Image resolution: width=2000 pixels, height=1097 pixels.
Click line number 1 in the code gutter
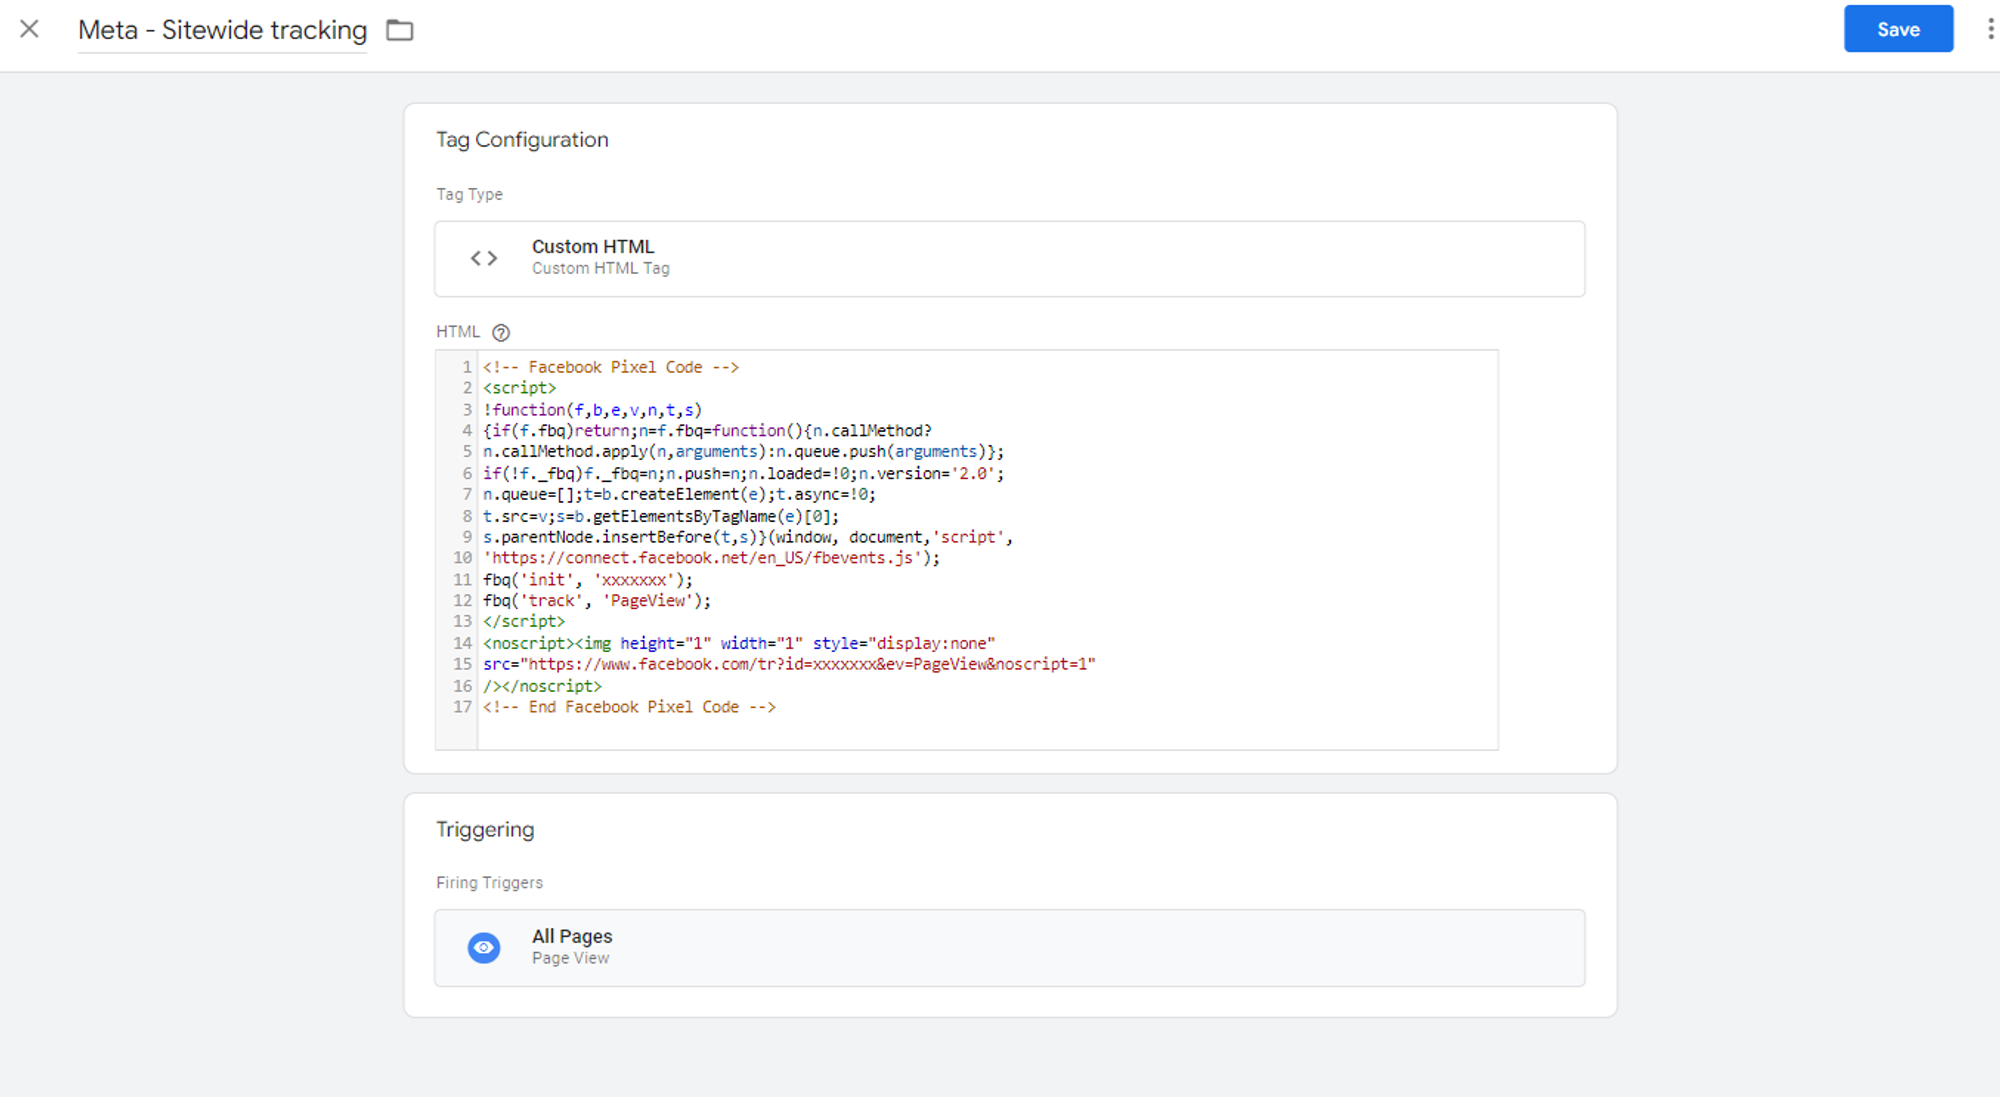[466, 367]
